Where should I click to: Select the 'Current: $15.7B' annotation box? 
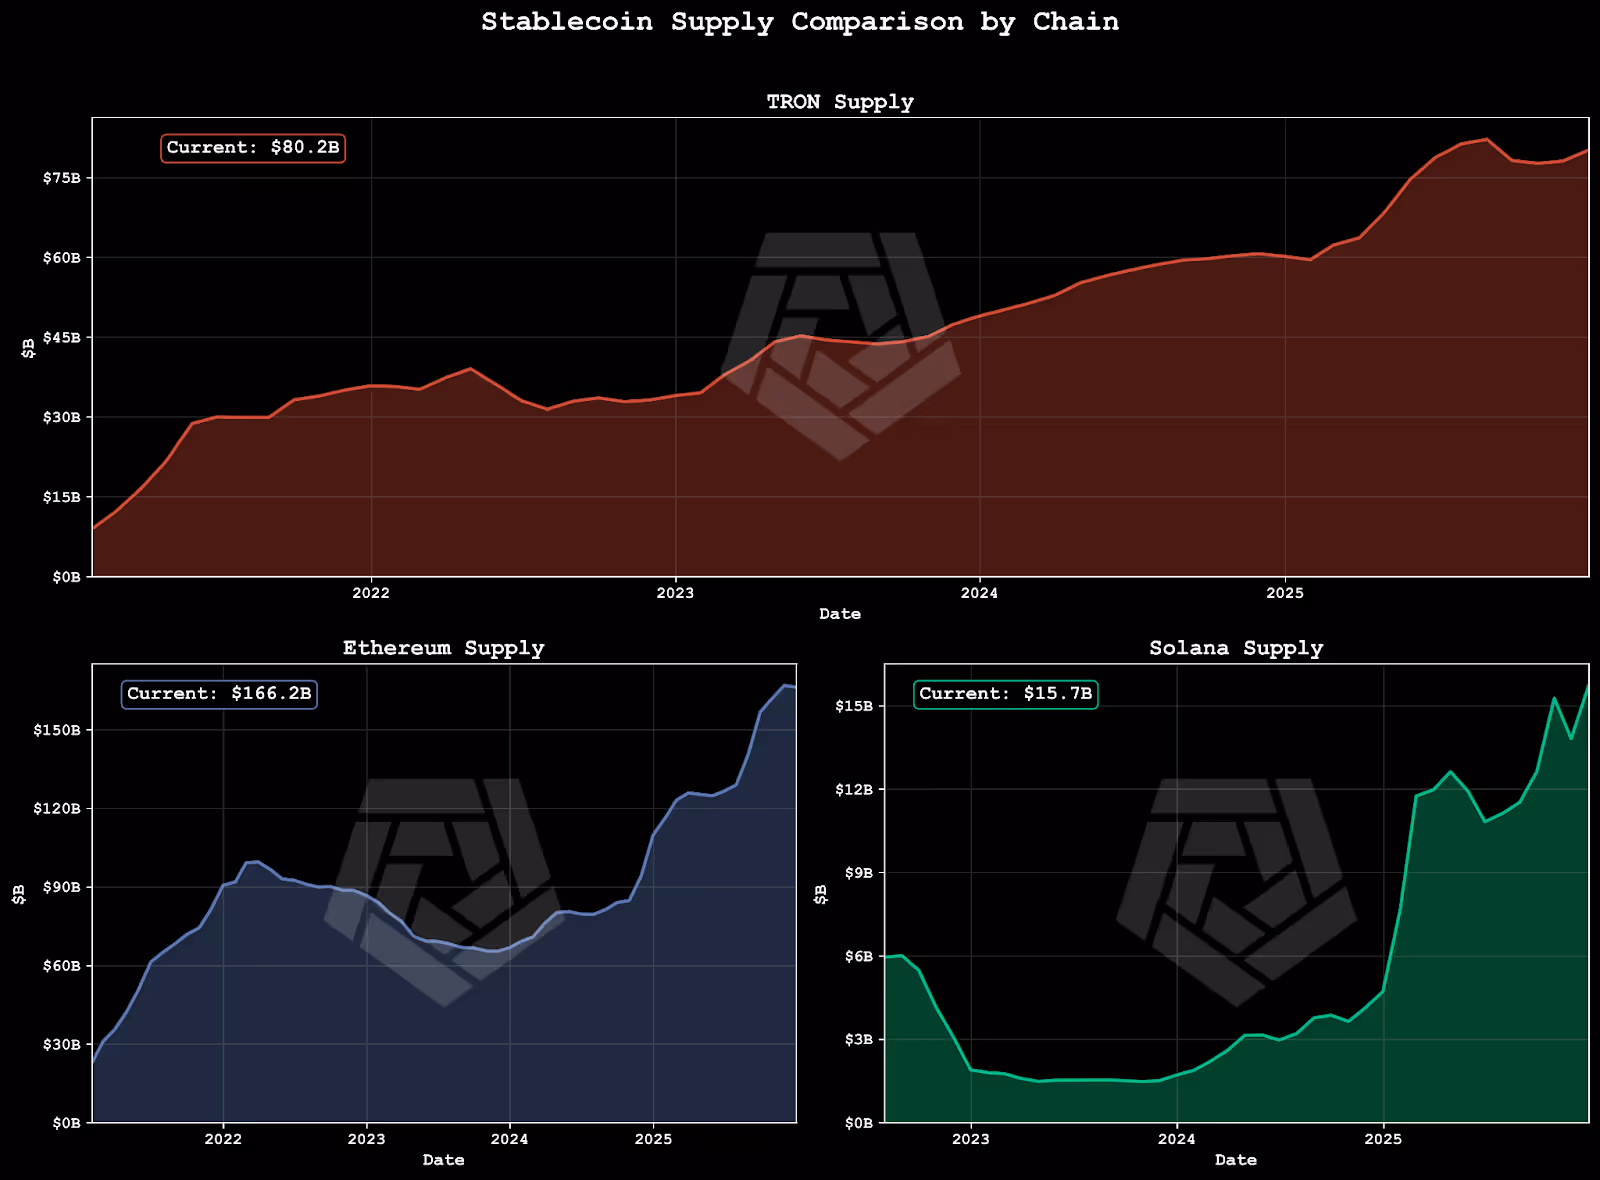1006,694
